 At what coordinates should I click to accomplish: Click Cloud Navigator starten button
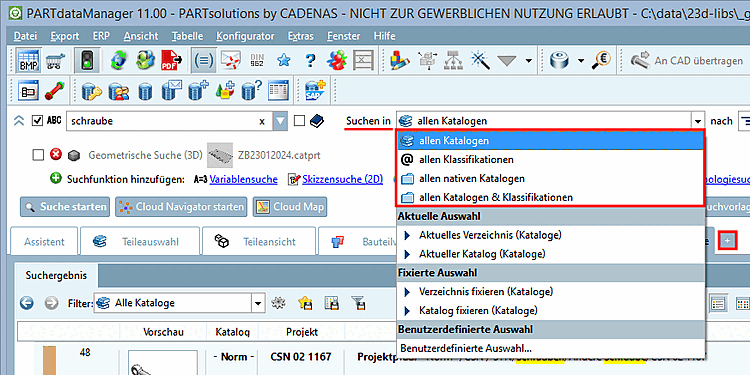181,207
